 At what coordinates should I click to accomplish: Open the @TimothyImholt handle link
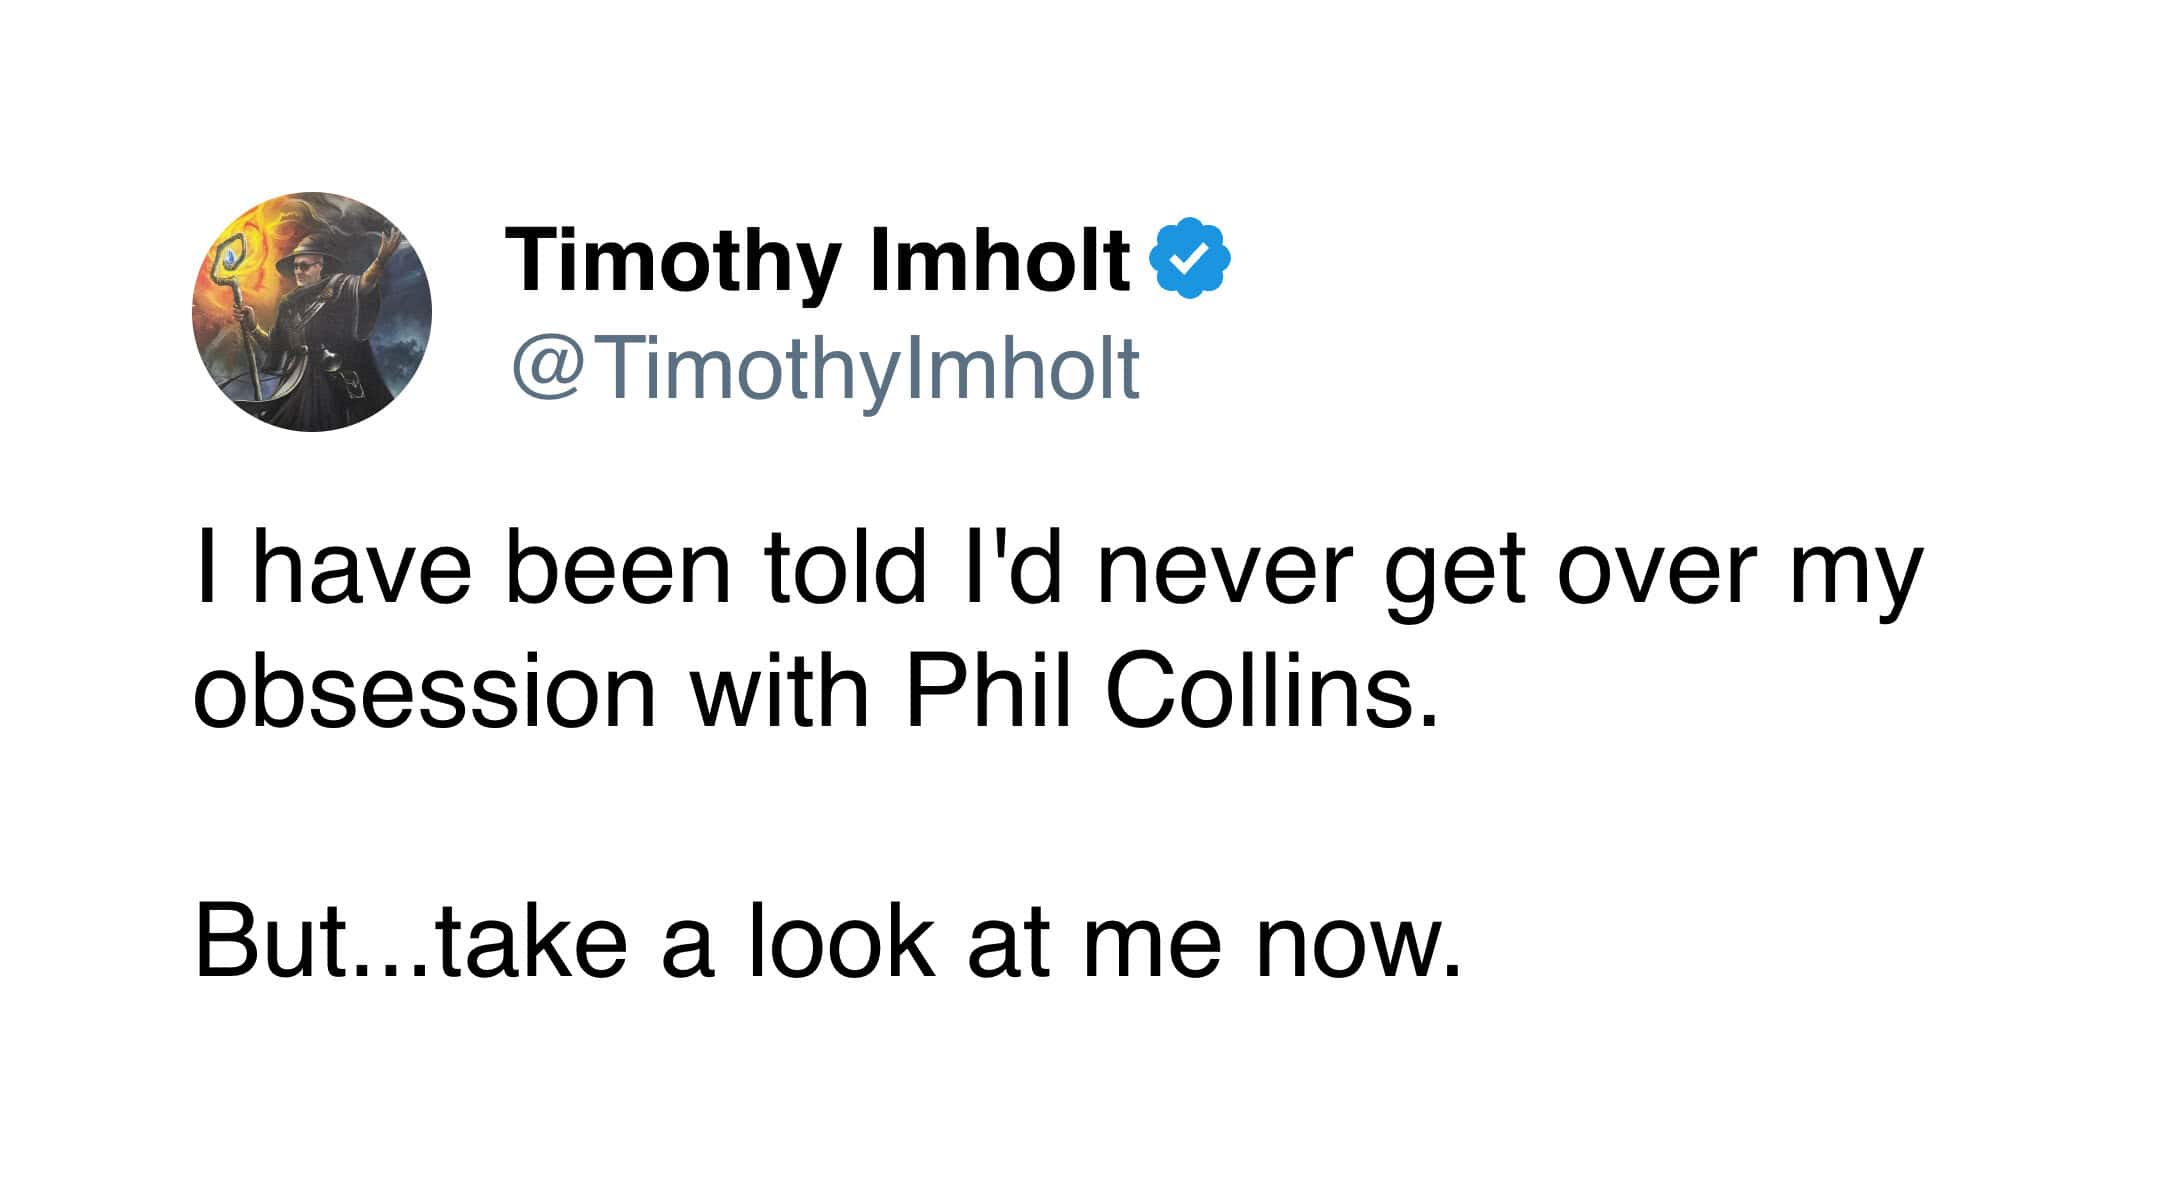(826, 368)
